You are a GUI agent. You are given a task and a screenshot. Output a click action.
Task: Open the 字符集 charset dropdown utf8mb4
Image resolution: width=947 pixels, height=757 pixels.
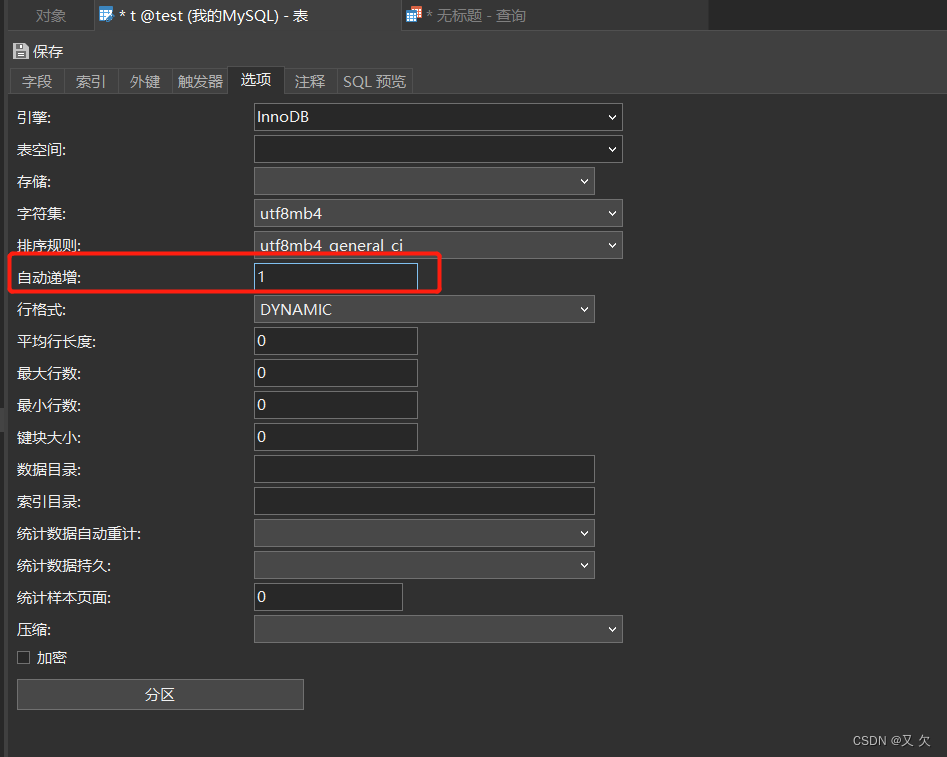(438, 213)
